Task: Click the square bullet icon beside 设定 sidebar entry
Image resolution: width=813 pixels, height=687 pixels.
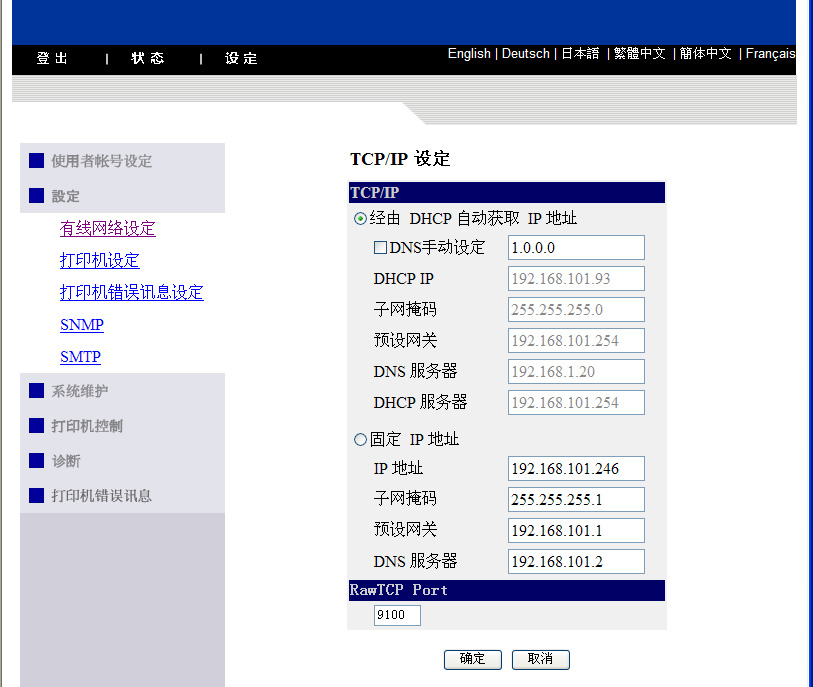Action: (37, 196)
